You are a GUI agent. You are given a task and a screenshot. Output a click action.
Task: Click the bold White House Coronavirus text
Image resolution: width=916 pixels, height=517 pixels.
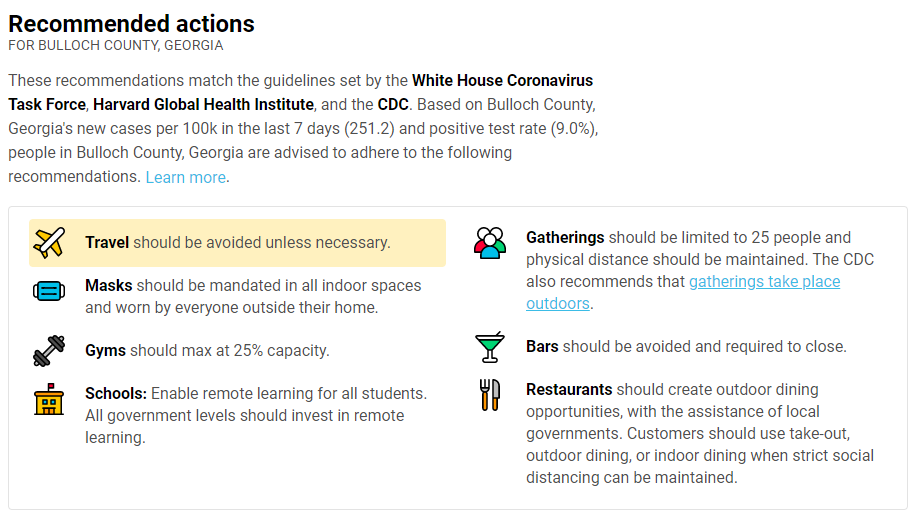(502, 81)
